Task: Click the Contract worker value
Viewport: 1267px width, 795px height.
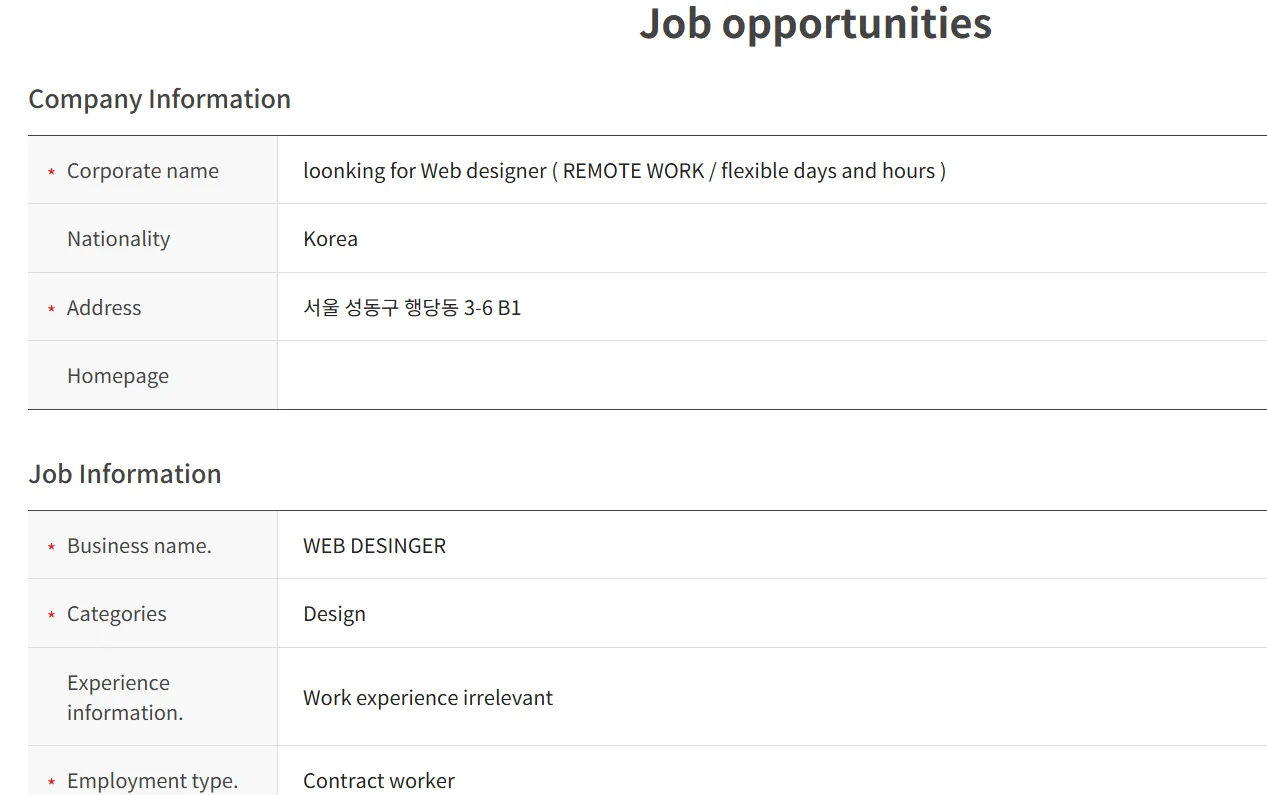Action: click(x=379, y=781)
